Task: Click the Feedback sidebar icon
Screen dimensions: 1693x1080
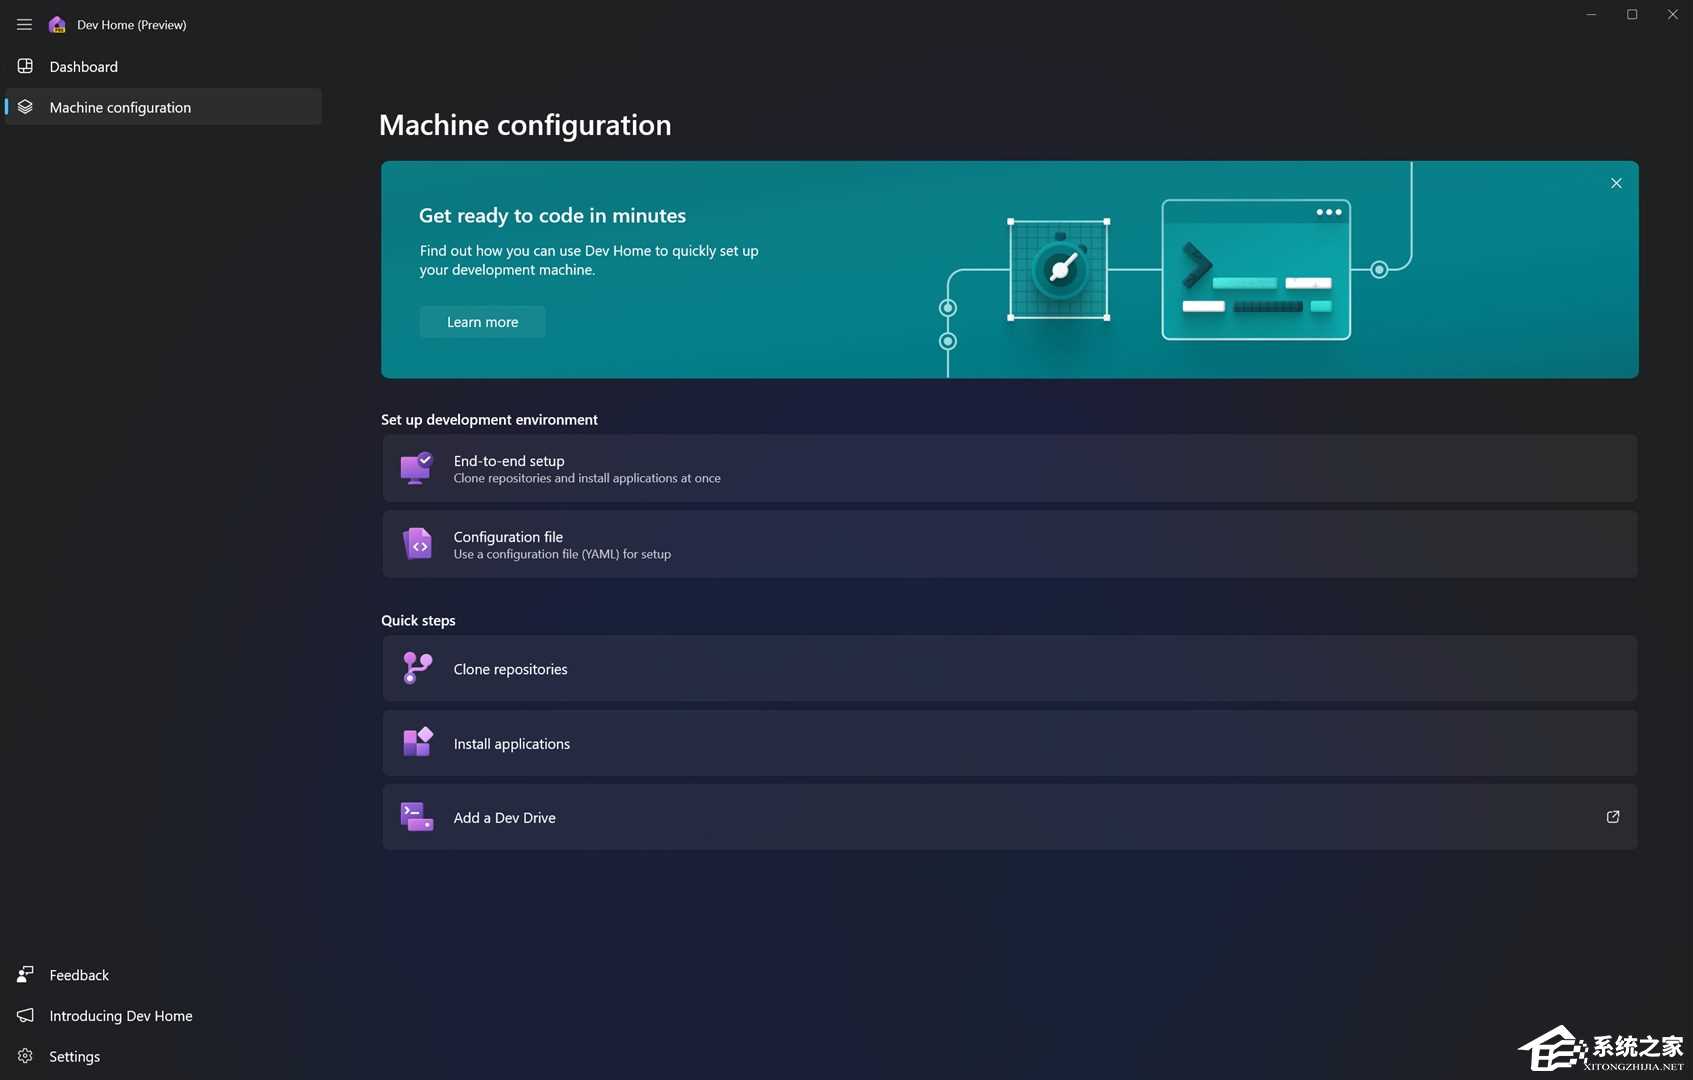Action: (25, 974)
